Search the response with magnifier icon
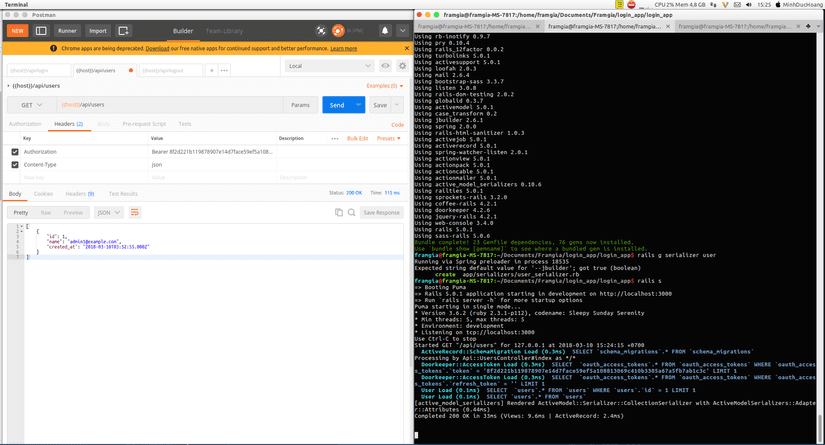Screen dimensions: 825x445 click(x=351, y=212)
